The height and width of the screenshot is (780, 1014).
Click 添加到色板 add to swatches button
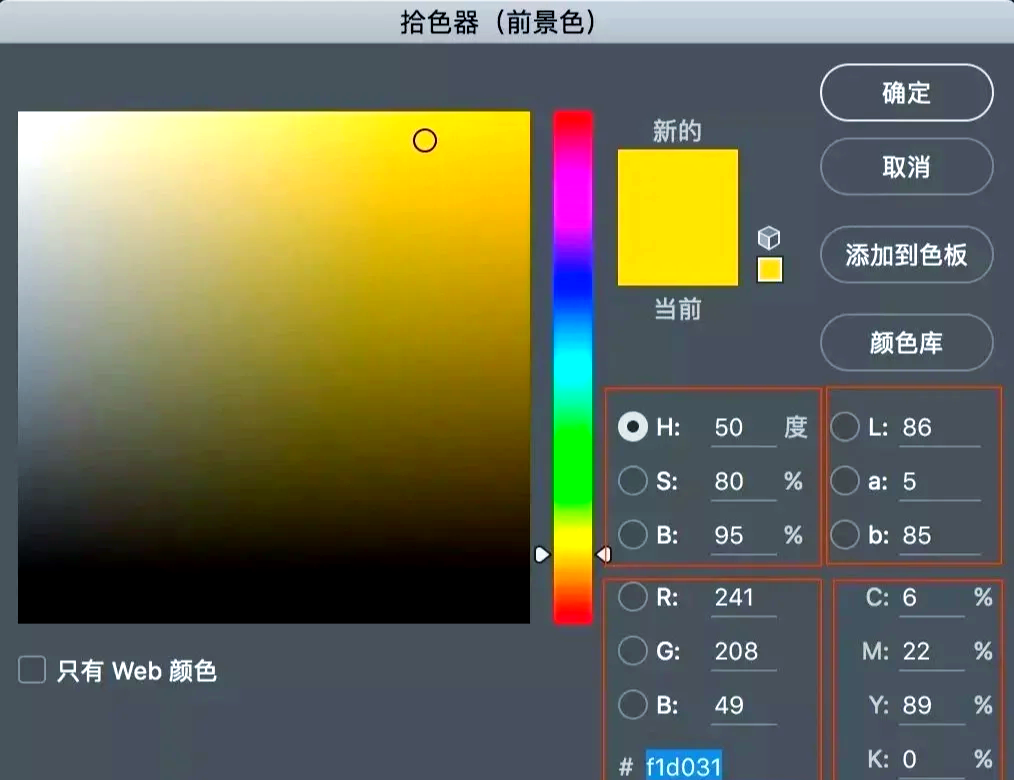coord(906,255)
